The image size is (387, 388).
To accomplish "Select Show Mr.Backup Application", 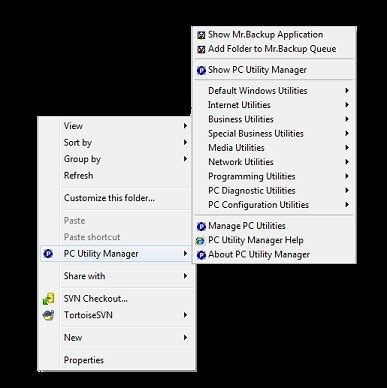I will (x=274, y=35).
